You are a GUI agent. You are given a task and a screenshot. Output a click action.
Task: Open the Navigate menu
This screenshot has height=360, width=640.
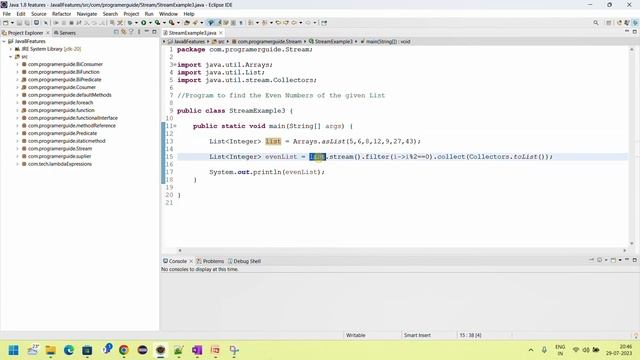pyautogui.click(x=87, y=14)
